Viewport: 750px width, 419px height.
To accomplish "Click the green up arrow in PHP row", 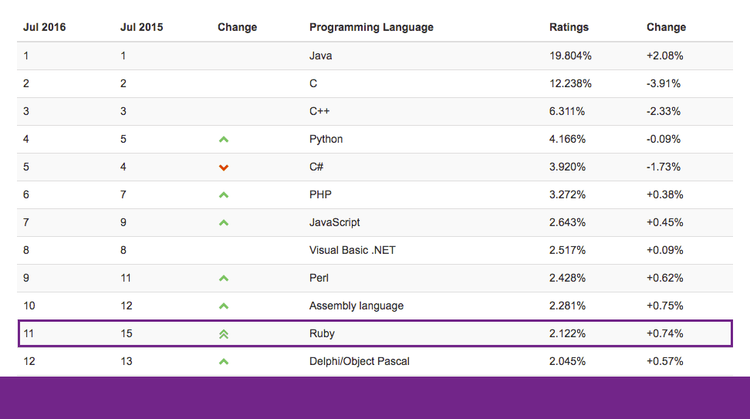I will 224,195.
